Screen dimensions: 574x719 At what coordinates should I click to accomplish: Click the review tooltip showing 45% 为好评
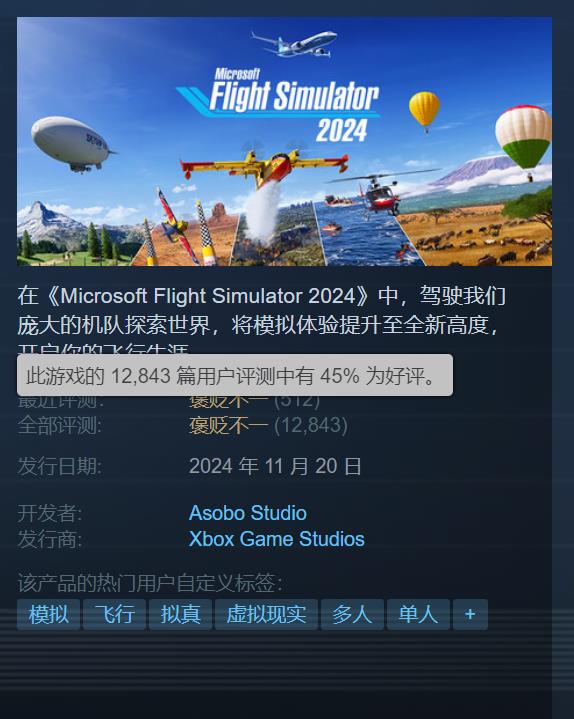(235, 375)
